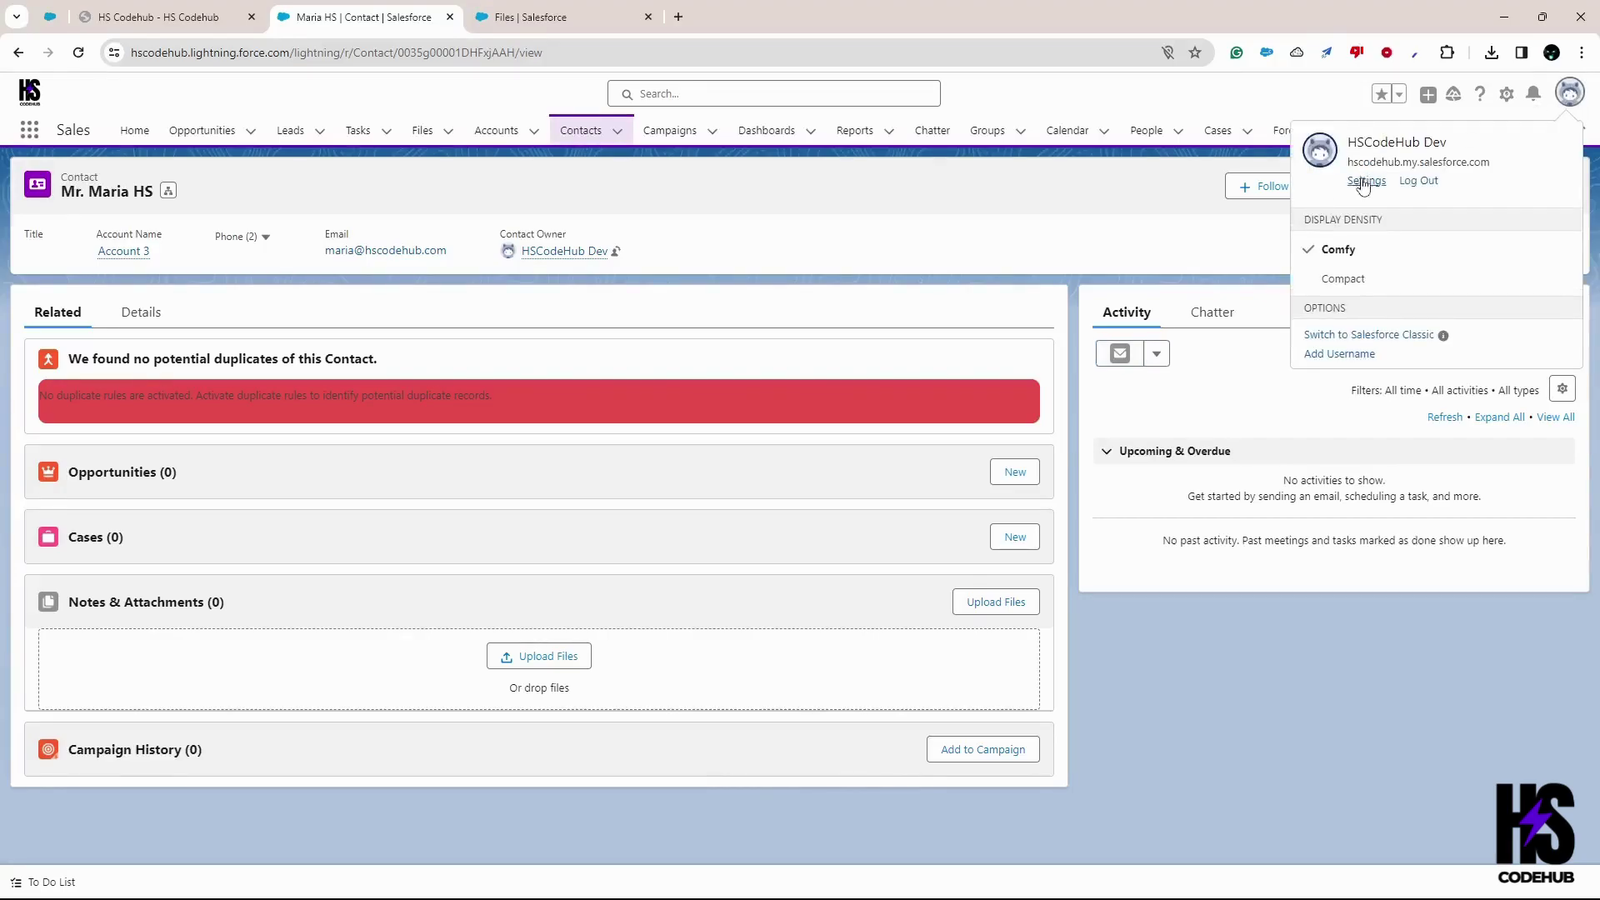Bookmark the page with the browser star
This screenshot has width=1600, height=900.
[x=1195, y=52]
